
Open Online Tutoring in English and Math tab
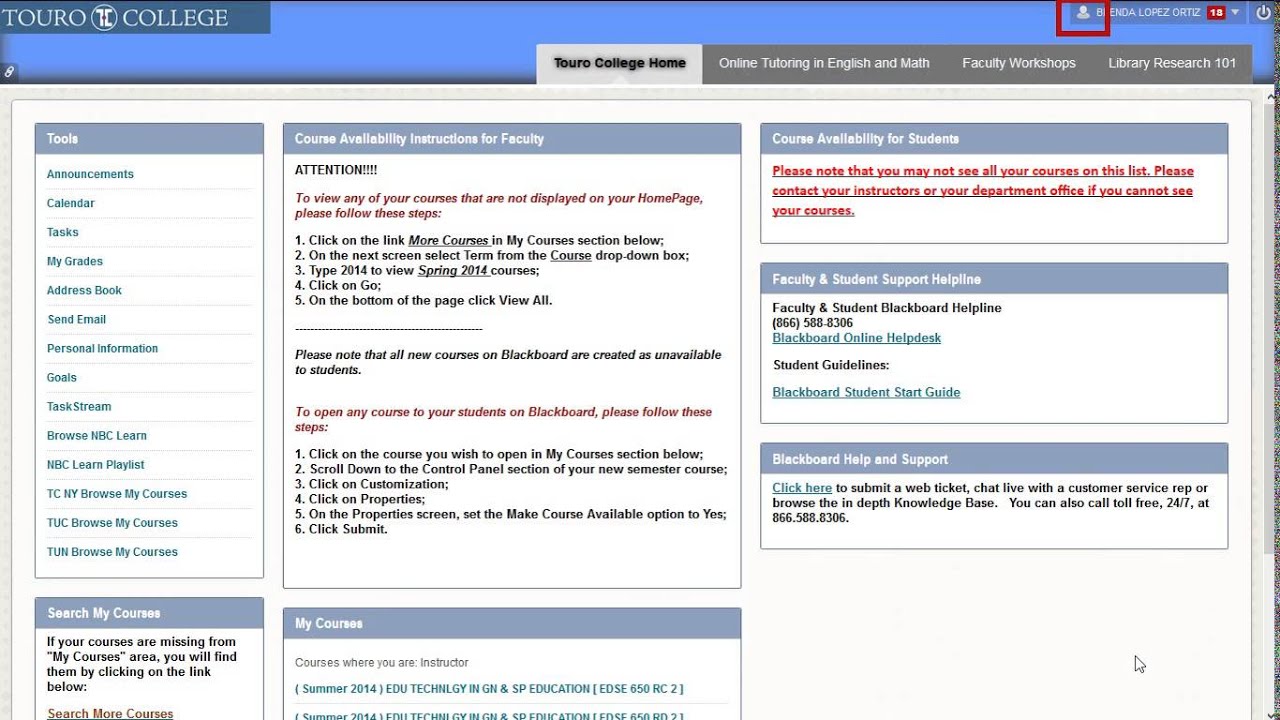tap(824, 63)
